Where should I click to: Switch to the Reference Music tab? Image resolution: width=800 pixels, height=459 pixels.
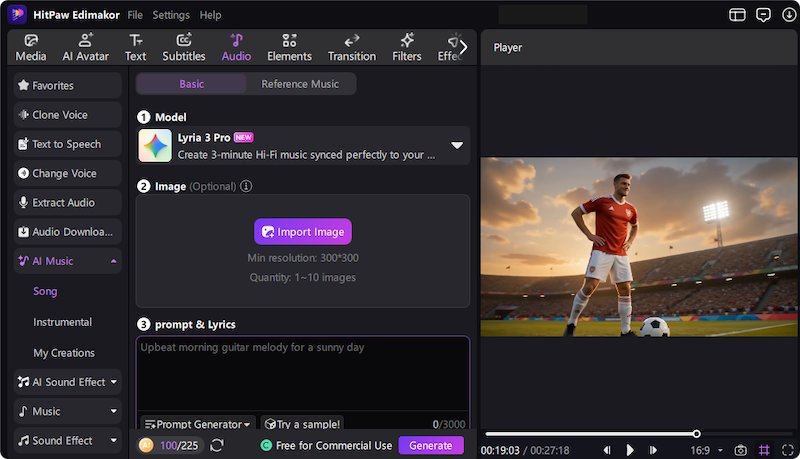(300, 84)
